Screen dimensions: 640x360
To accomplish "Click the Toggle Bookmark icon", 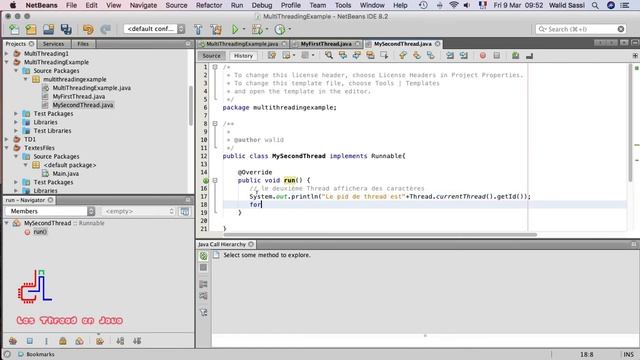I will point(431,56).
